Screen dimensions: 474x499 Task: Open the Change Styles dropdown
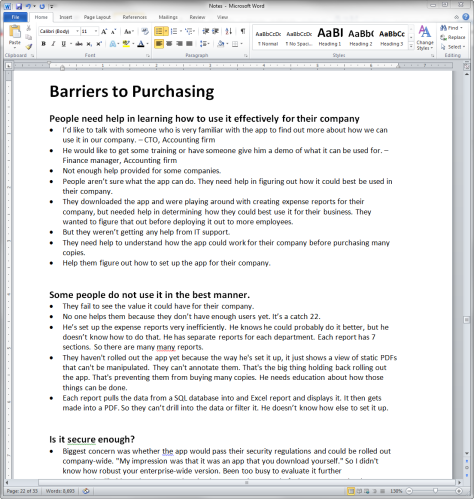coord(425,38)
